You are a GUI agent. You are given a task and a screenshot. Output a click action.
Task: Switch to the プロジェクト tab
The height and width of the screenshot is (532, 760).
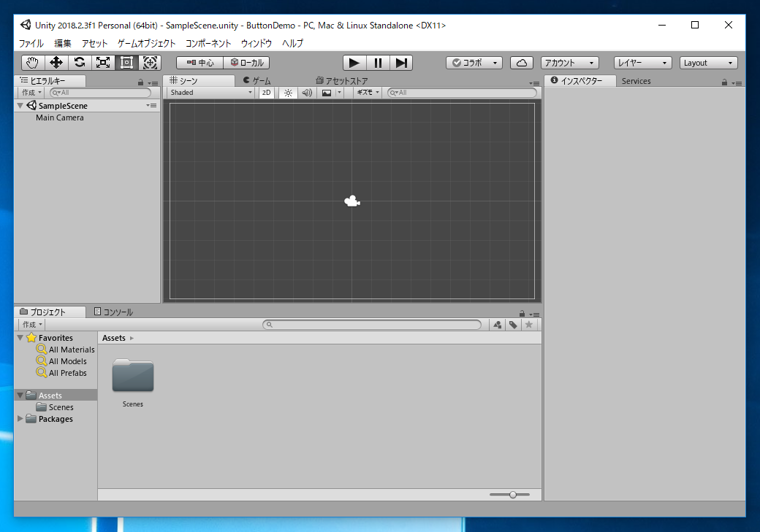[50, 312]
